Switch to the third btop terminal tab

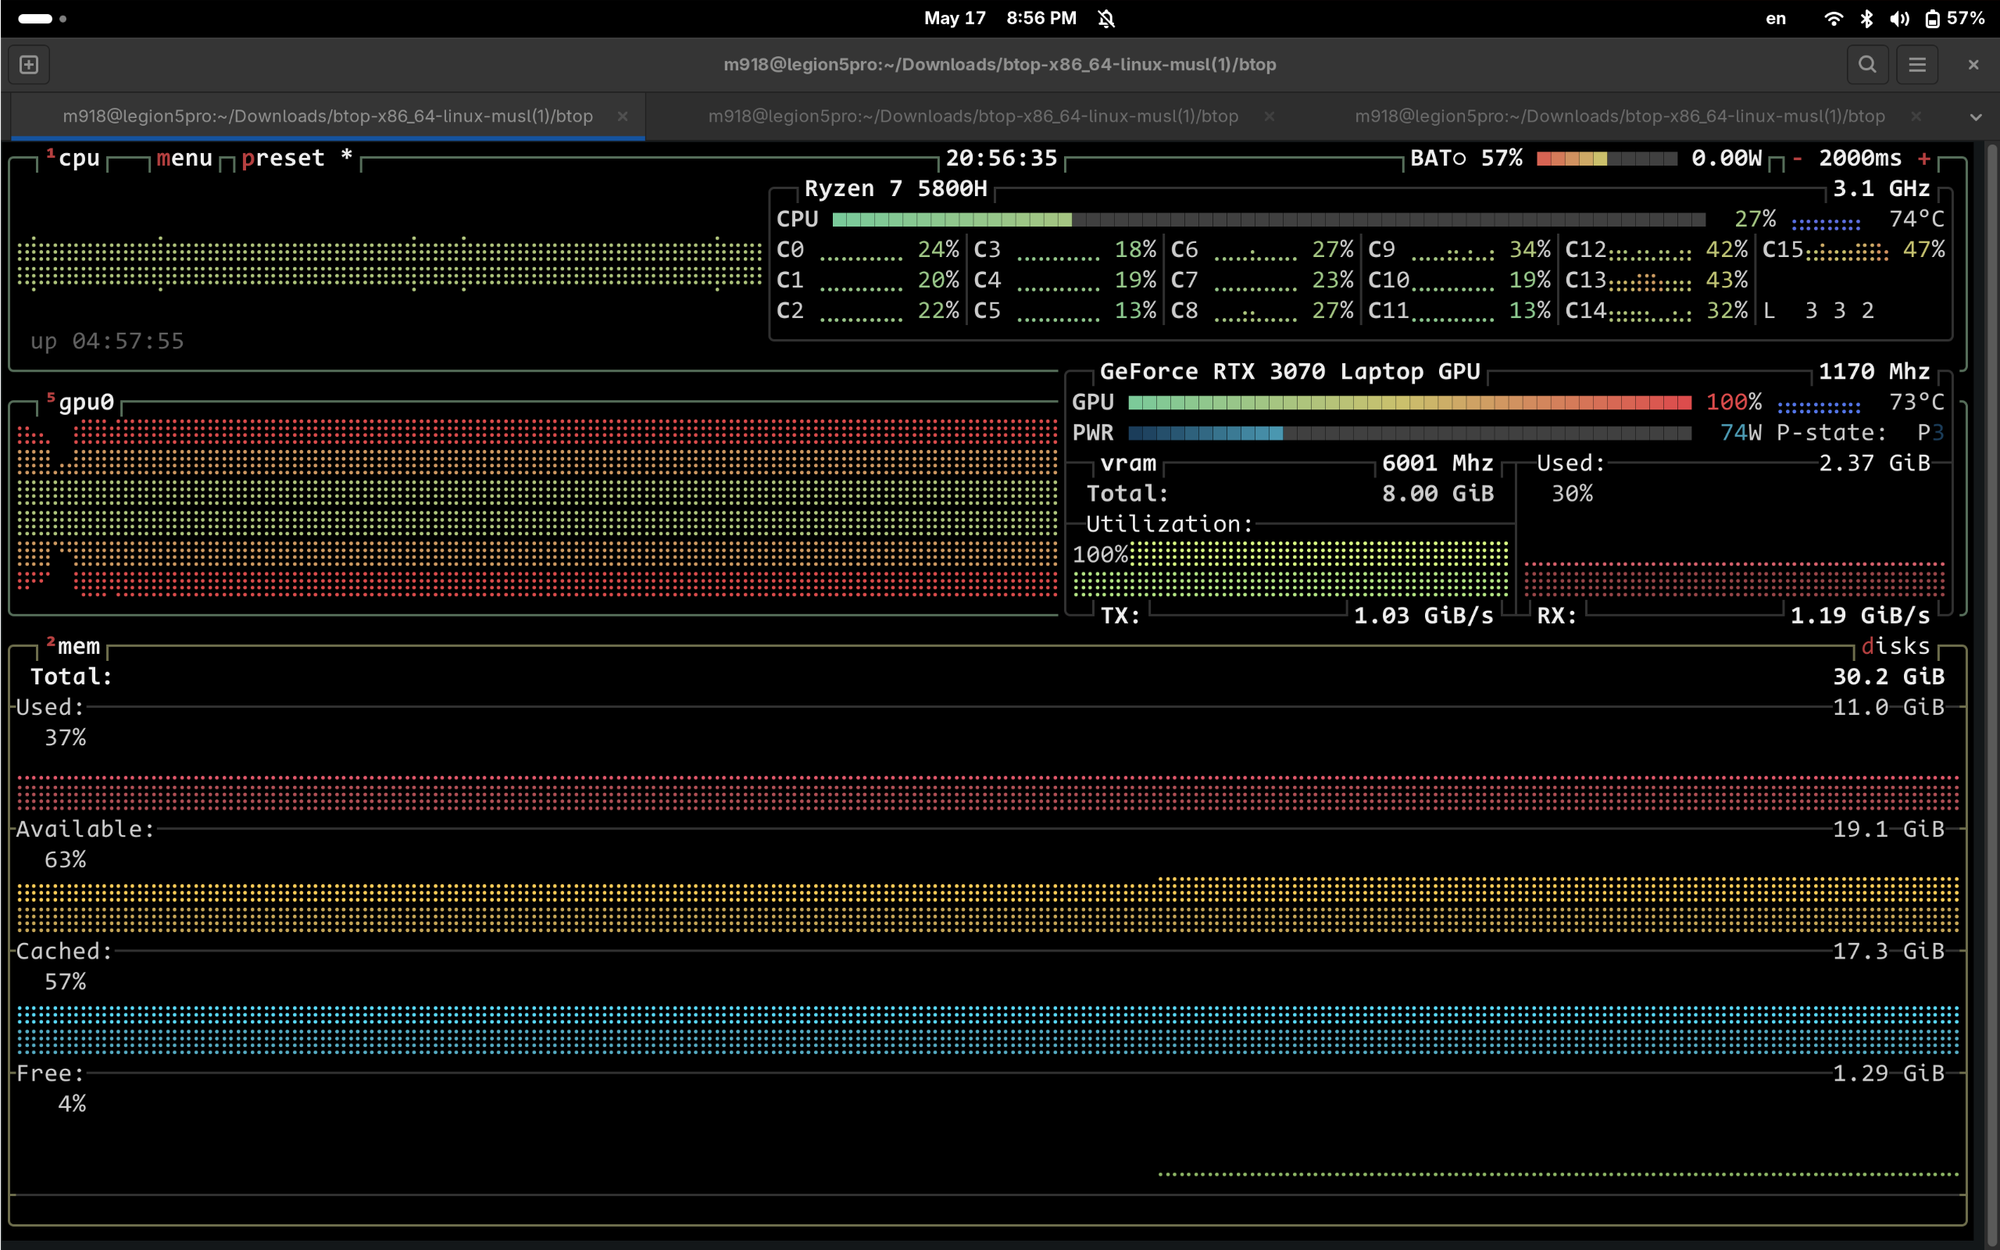pos(1619,116)
